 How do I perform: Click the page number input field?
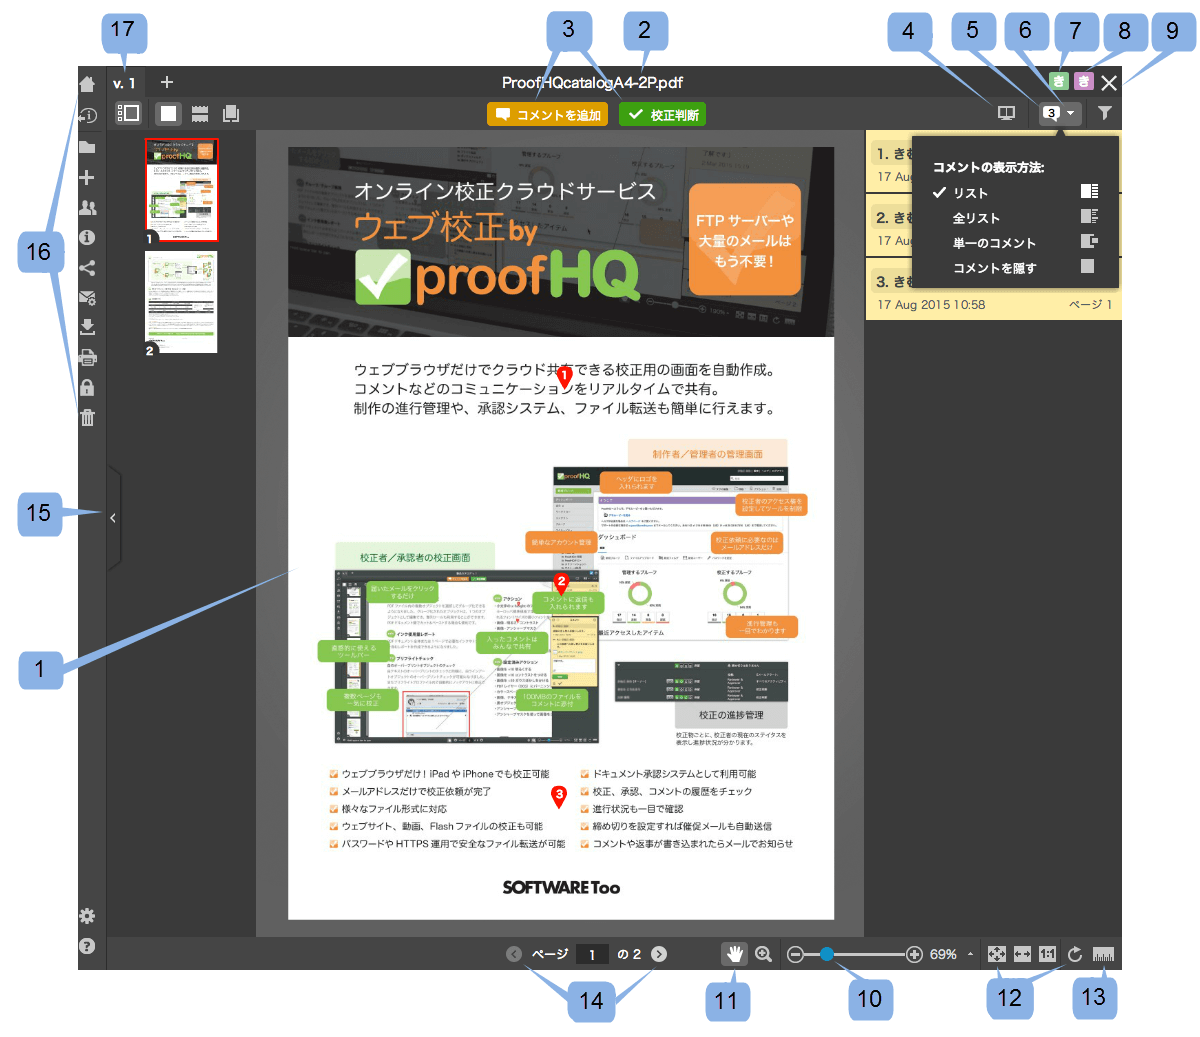pos(592,954)
